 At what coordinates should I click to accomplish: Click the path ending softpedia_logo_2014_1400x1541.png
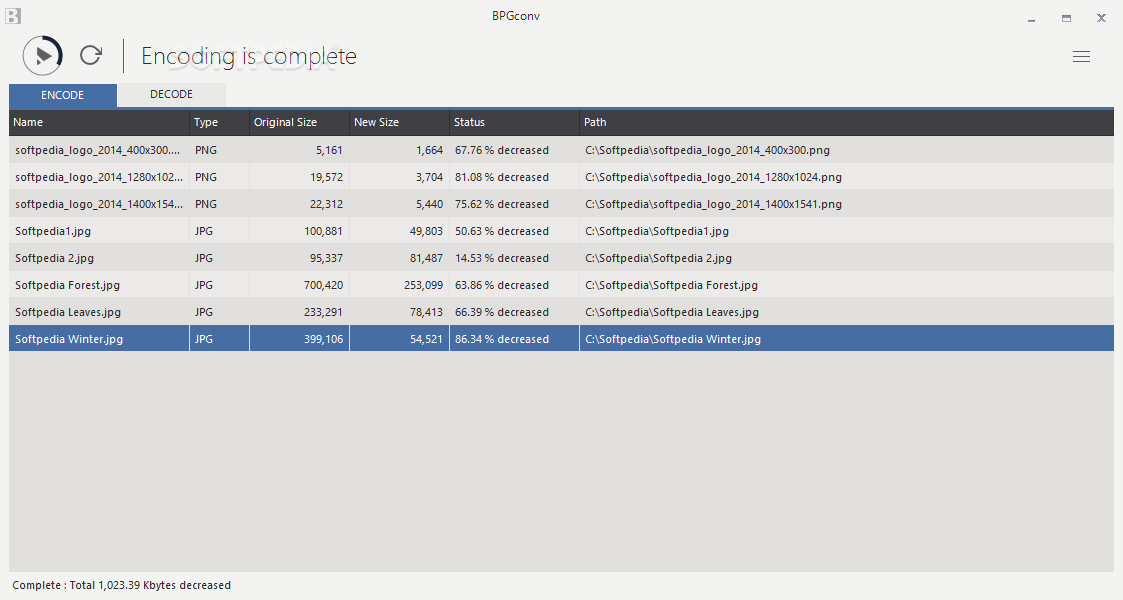point(713,204)
